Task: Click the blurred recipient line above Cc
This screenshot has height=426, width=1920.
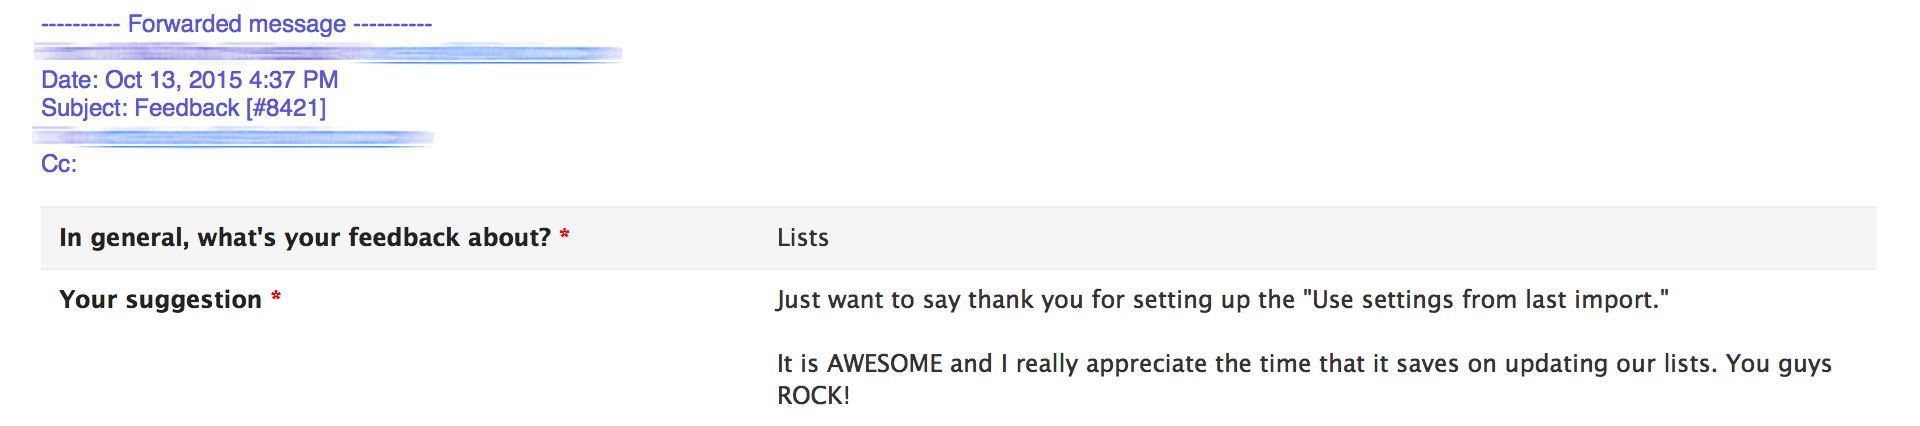Action: click(x=233, y=137)
